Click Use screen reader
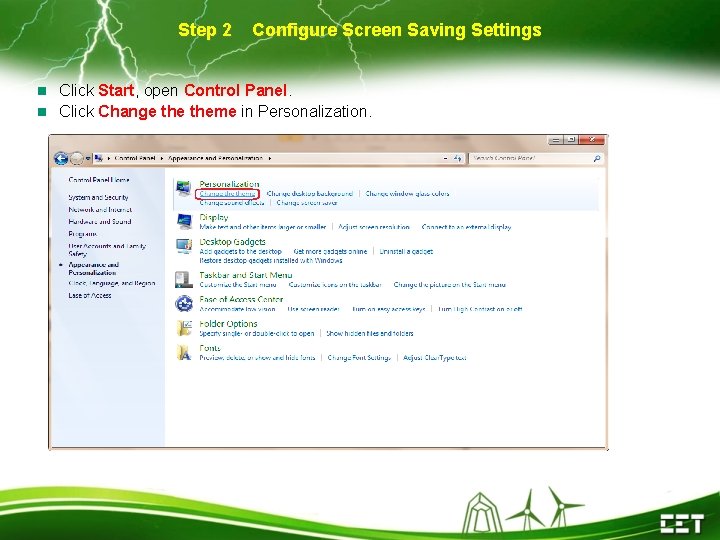The height and width of the screenshot is (540, 720). point(314,309)
